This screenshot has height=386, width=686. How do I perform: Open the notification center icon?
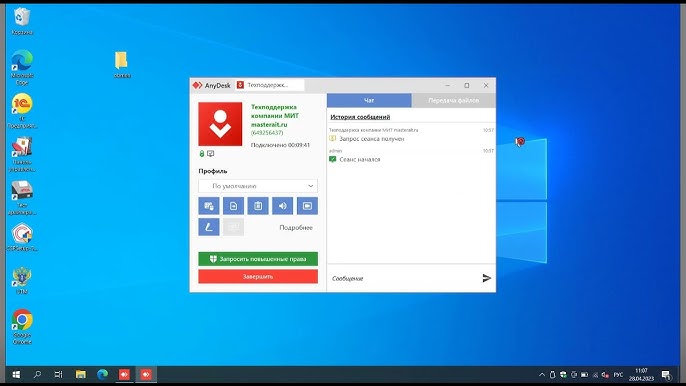[x=666, y=375]
